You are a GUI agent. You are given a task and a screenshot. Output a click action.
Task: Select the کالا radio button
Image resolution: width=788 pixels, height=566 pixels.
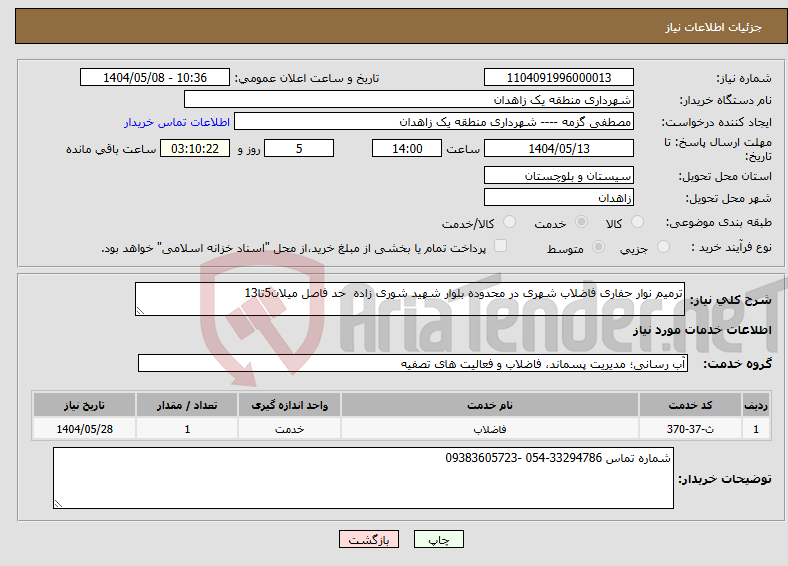coord(637,222)
